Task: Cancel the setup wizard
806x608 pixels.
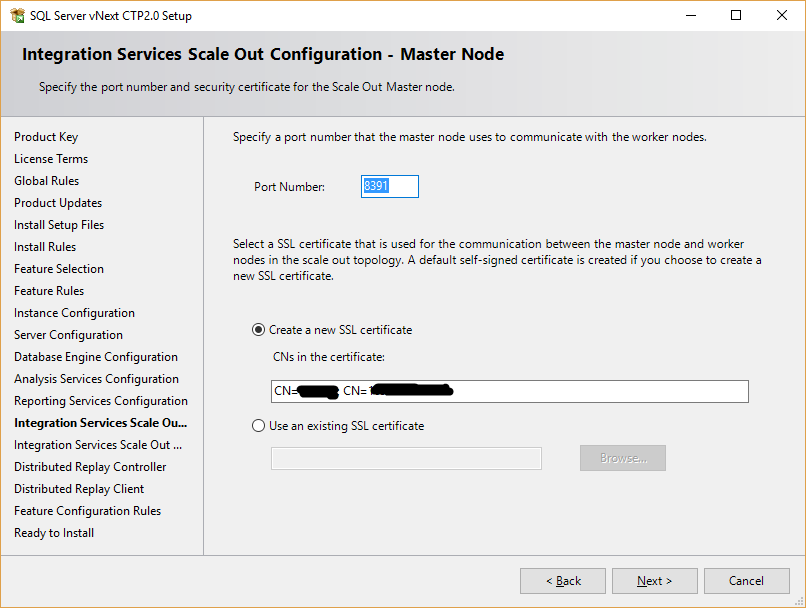Action: pos(746,581)
